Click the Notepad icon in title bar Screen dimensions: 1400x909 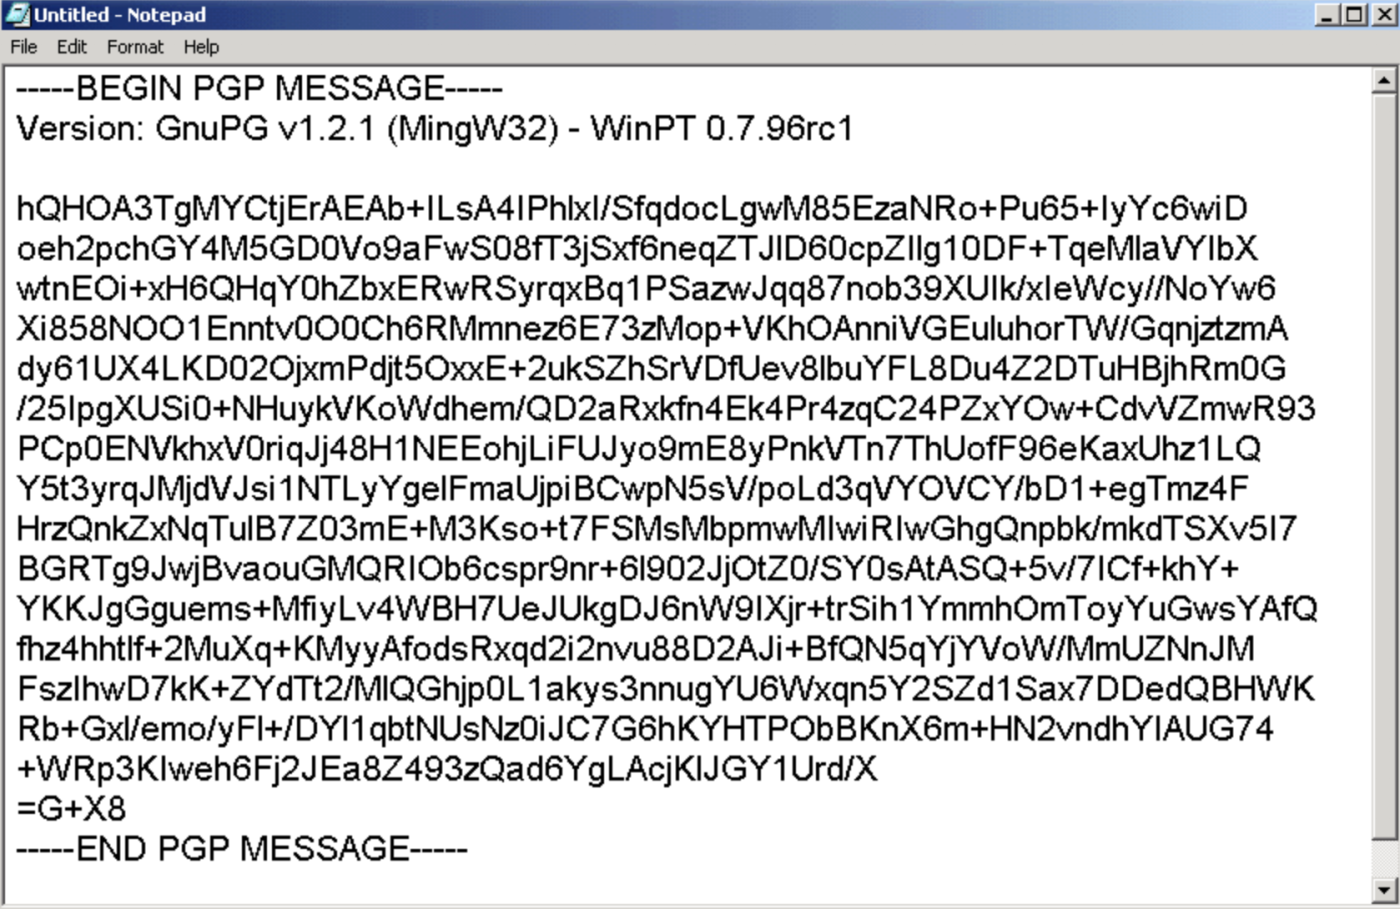[x=17, y=14]
